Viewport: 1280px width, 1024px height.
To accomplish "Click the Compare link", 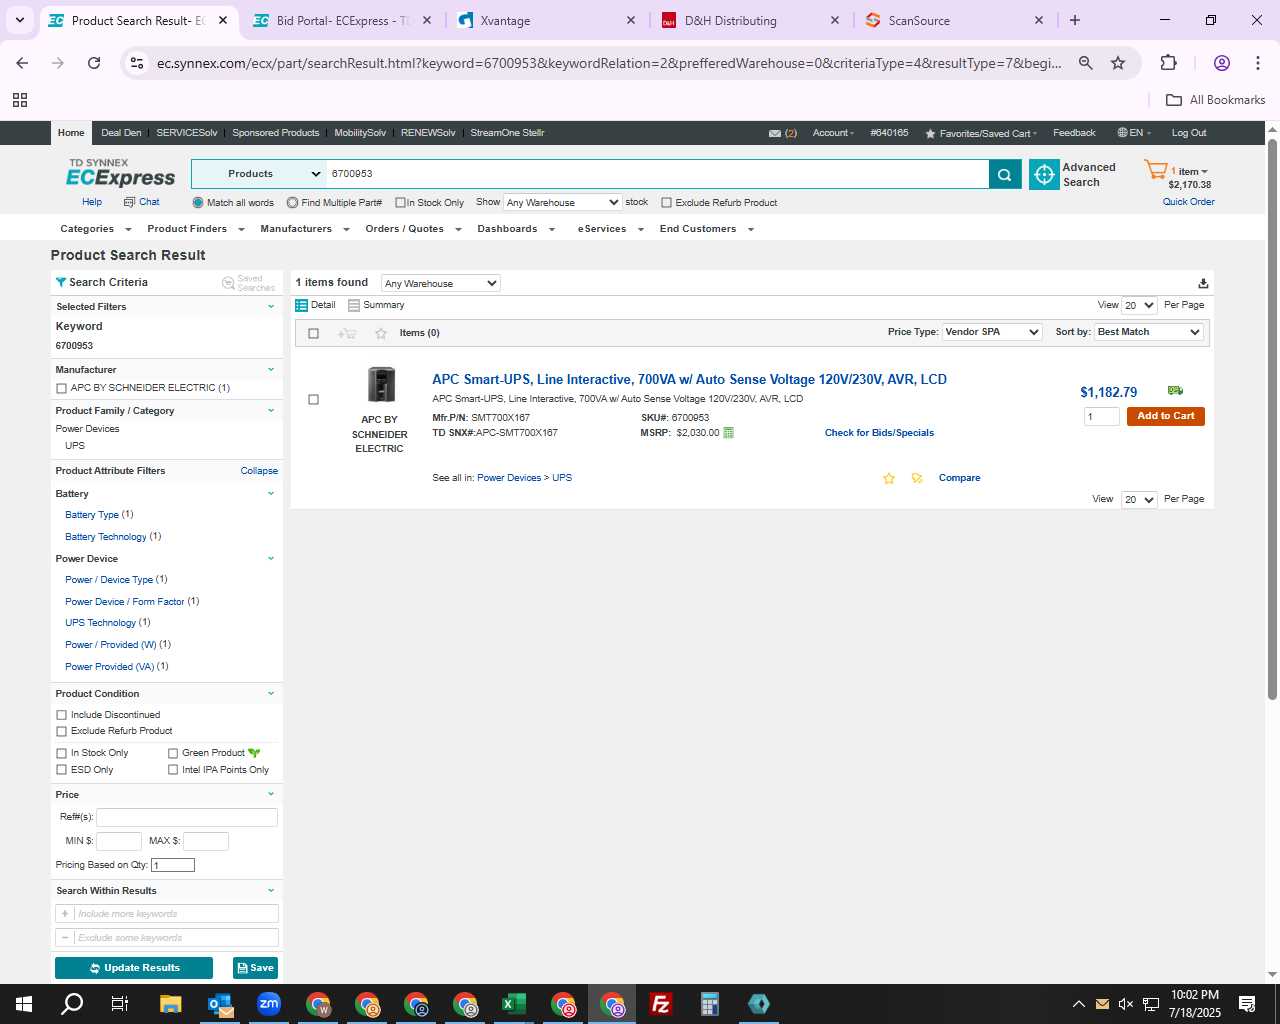I will click(959, 478).
